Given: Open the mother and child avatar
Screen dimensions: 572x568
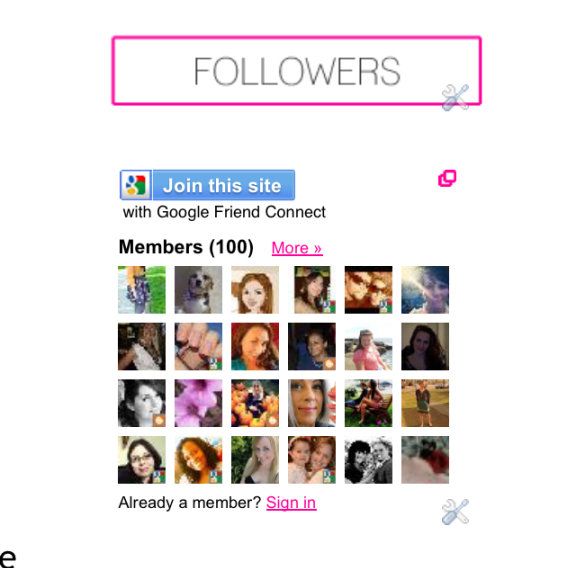Looking at the screenshot, I should click(x=312, y=460).
